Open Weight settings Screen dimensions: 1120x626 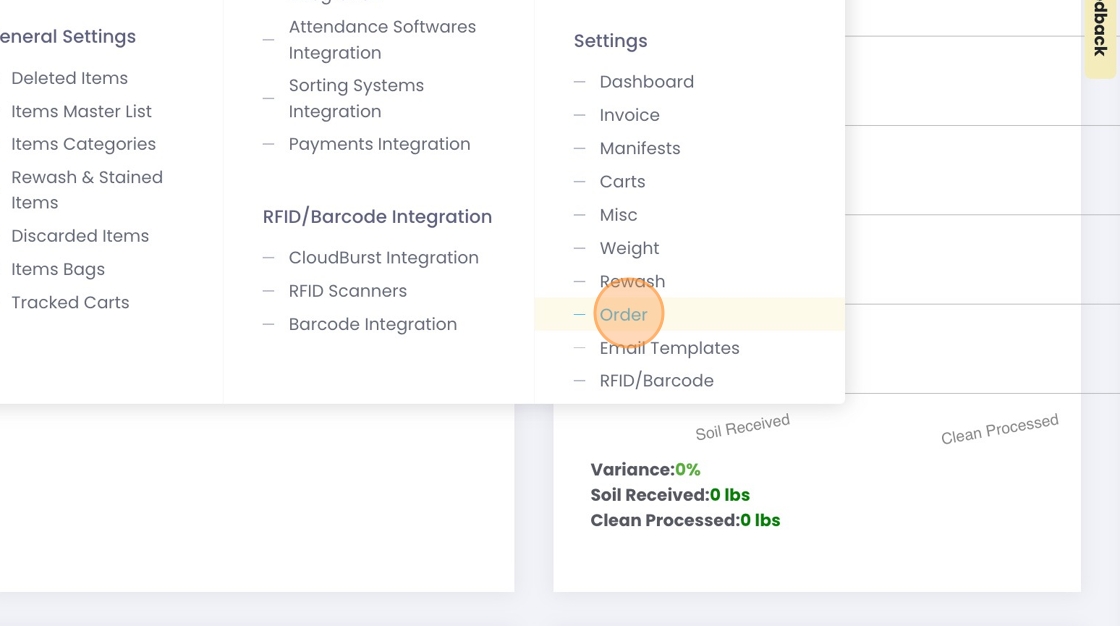coord(629,248)
